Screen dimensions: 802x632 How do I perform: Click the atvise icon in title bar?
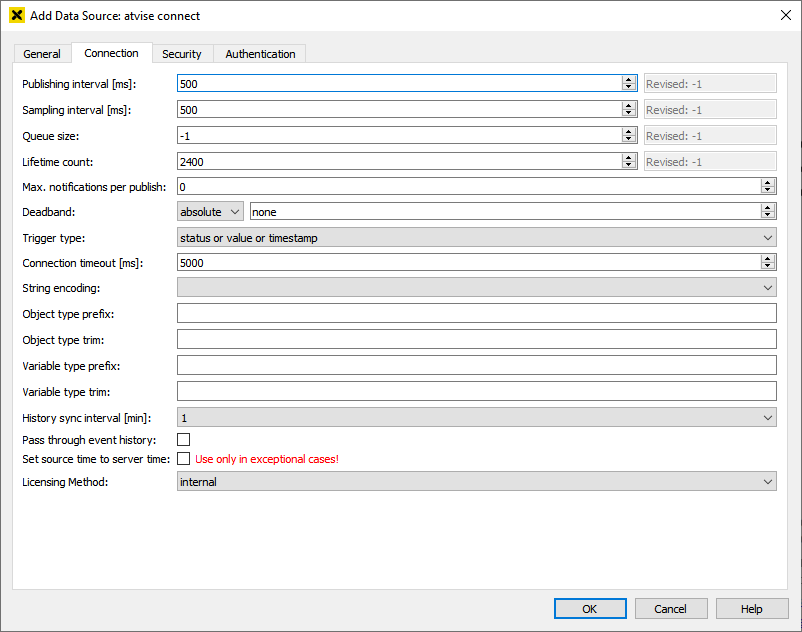16,16
